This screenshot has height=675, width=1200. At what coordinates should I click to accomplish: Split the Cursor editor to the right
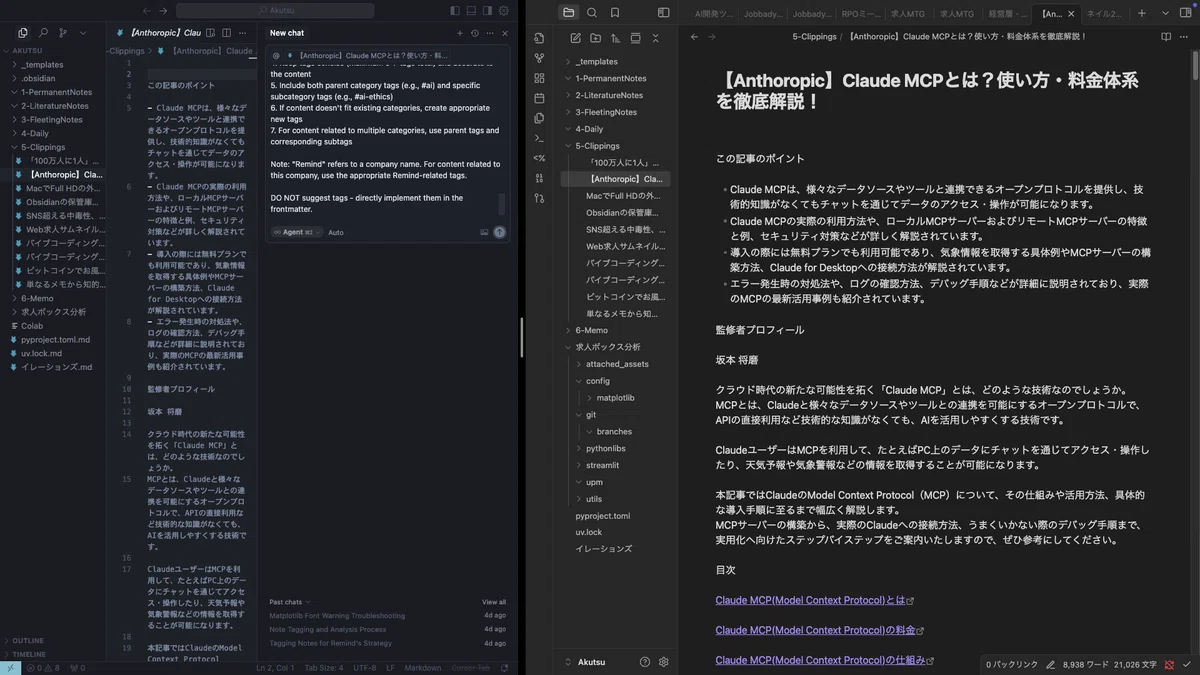[x=227, y=33]
